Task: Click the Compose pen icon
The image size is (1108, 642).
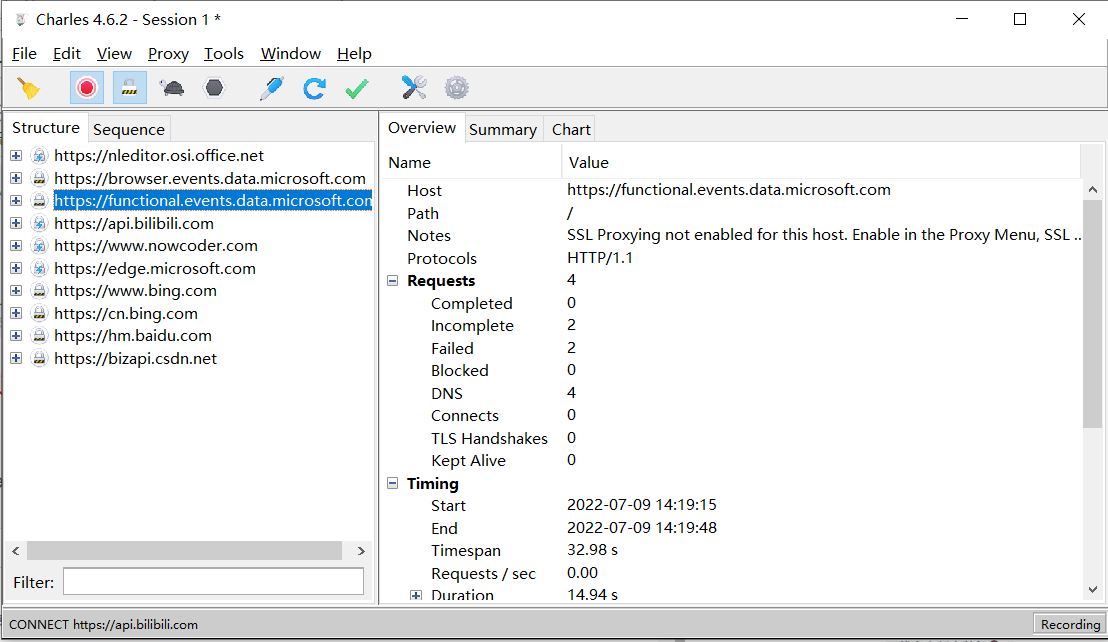Action: pos(272,88)
